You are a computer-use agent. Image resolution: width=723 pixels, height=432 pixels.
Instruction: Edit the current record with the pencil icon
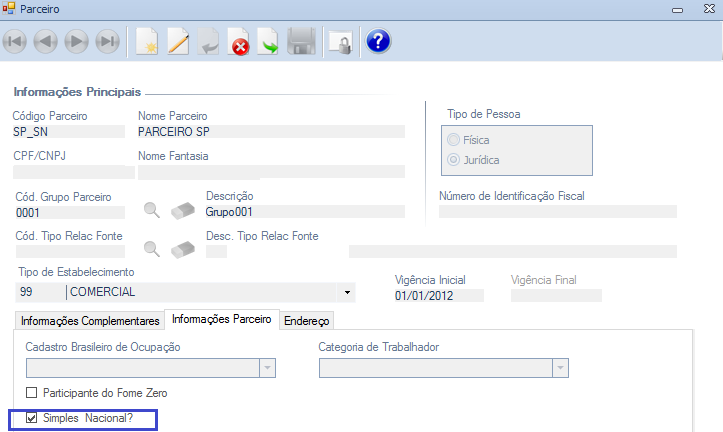(x=178, y=41)
